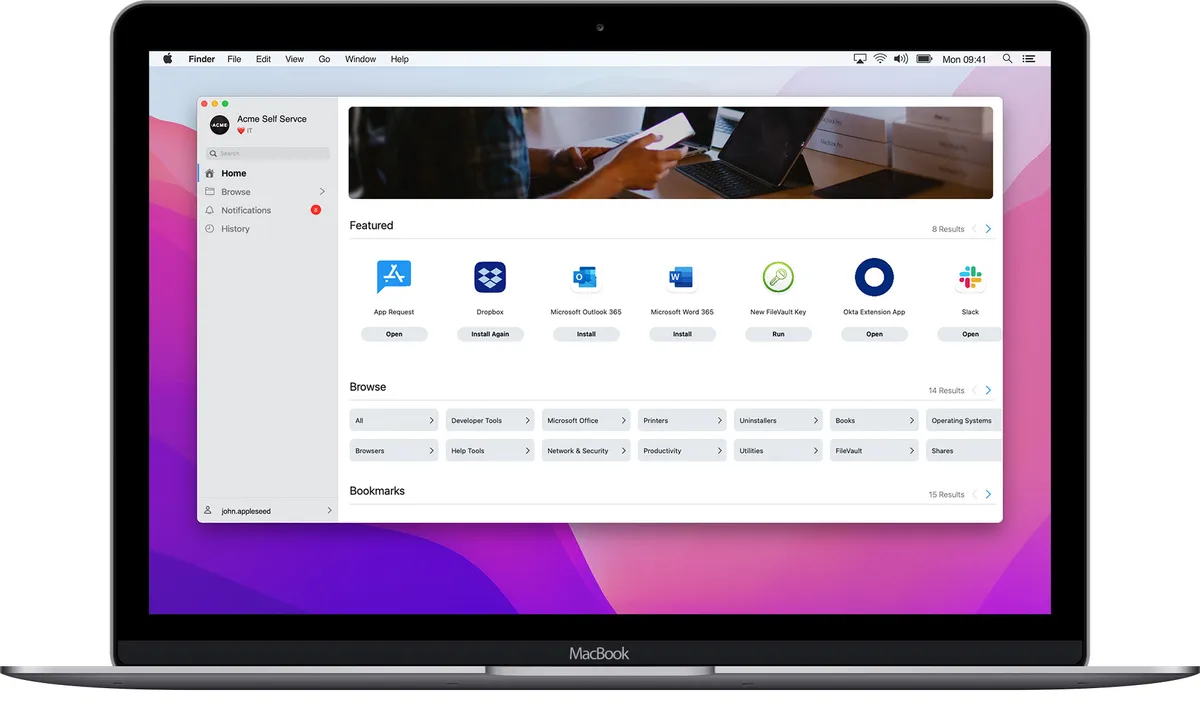
Task: Open Spotlight search in menu bar
Action: [1007, 59]
